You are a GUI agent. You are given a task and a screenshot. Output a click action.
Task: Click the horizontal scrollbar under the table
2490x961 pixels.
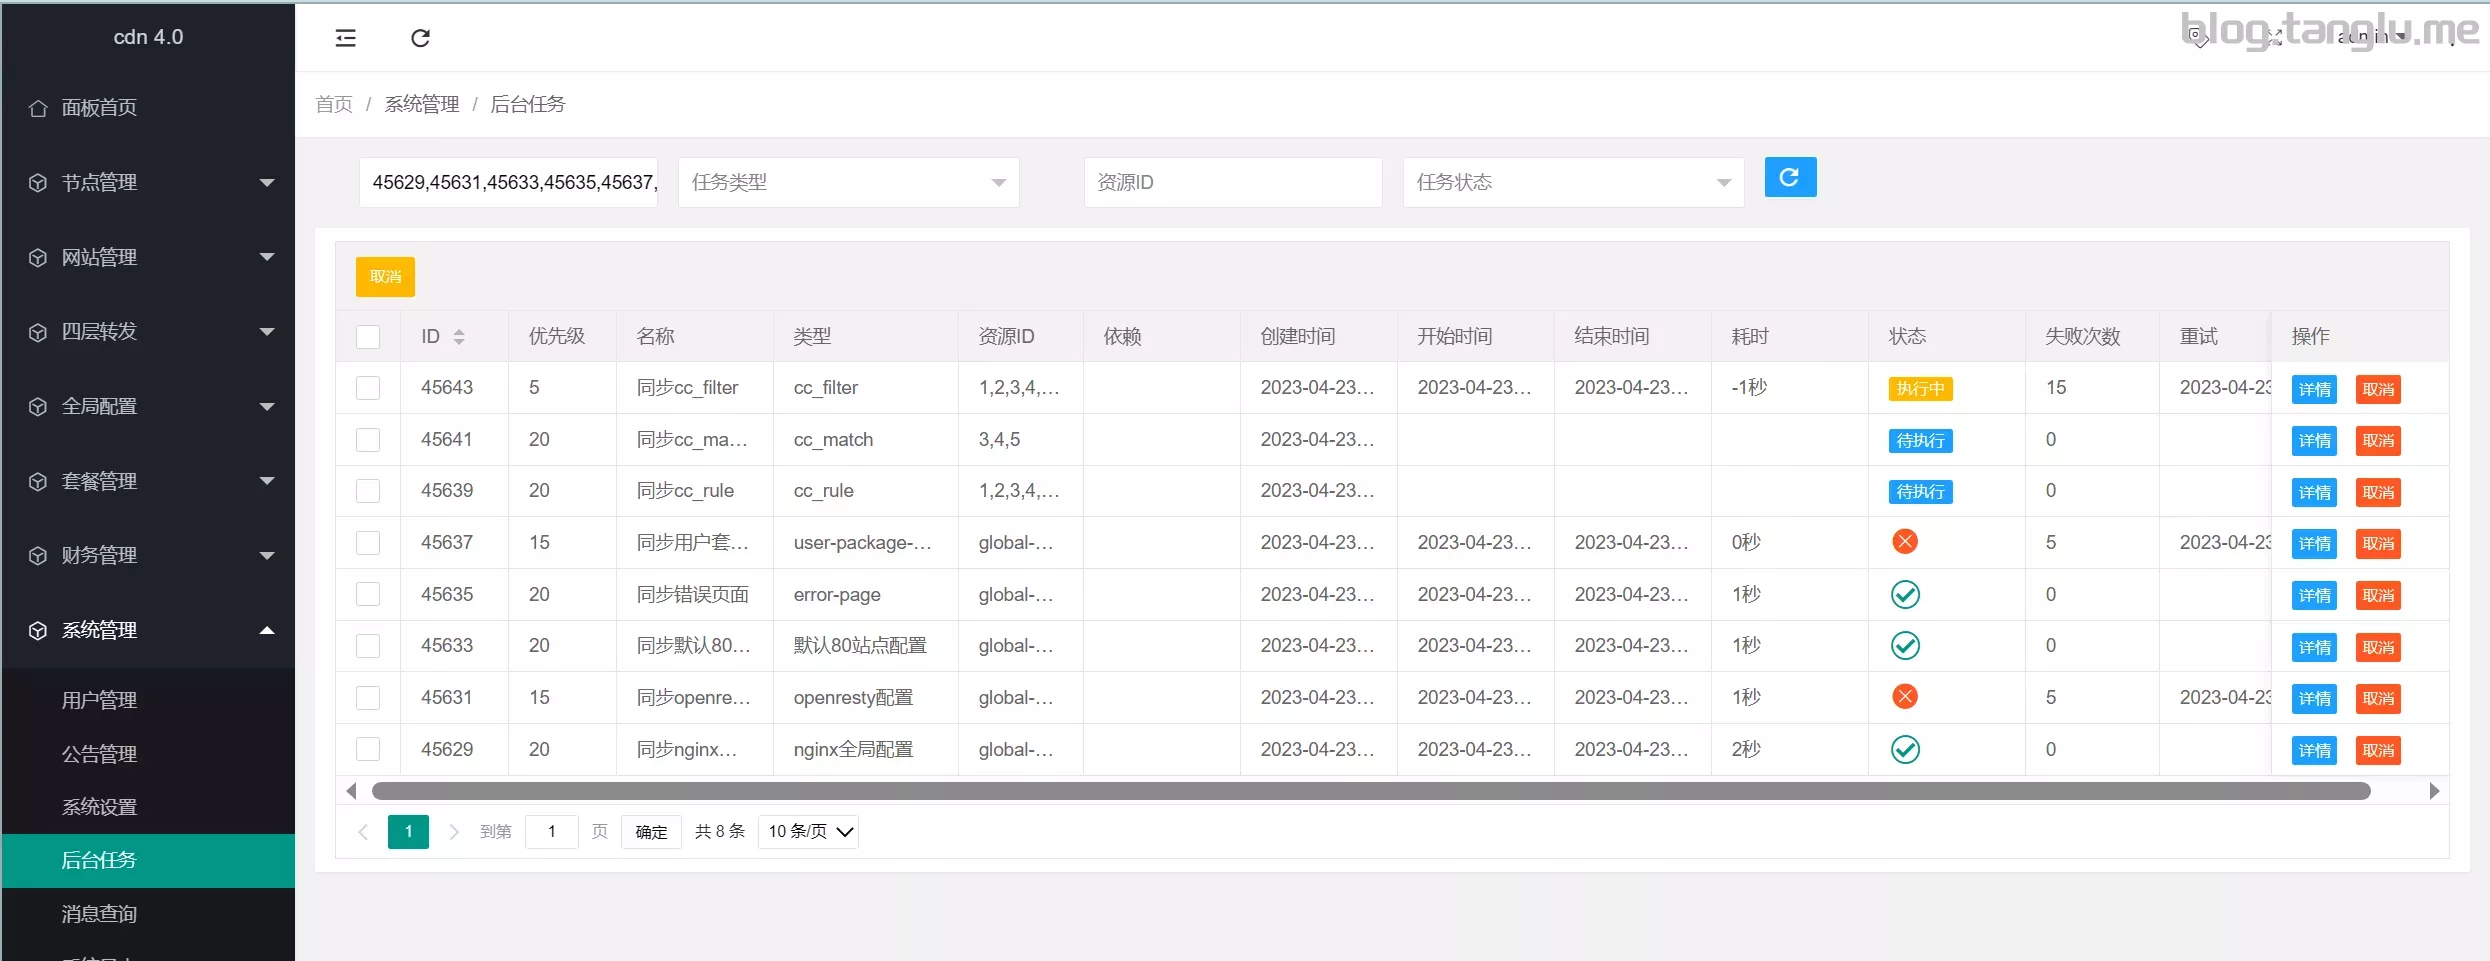pos(1370,791)
